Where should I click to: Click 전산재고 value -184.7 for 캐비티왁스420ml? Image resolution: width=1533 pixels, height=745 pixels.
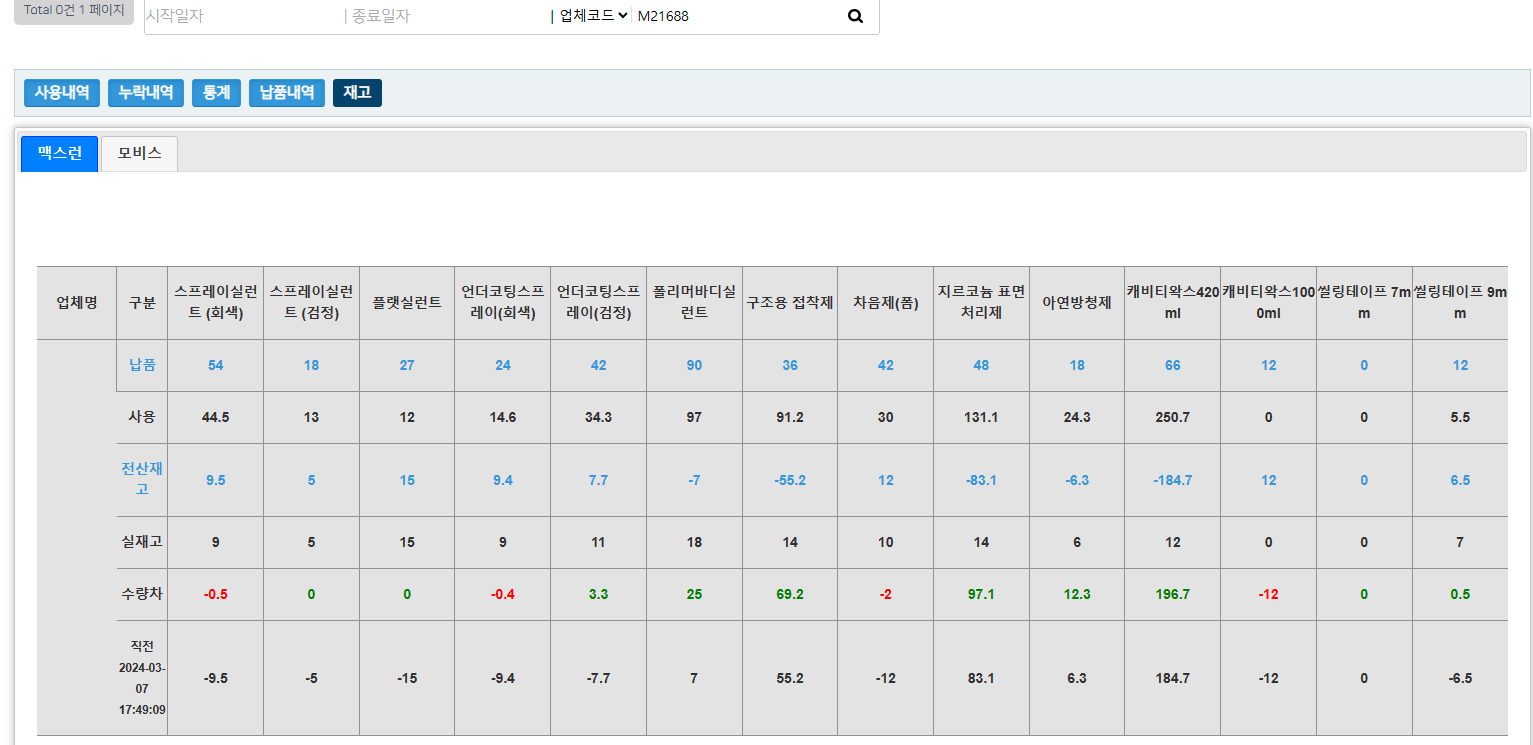(x=1172, y=480)
